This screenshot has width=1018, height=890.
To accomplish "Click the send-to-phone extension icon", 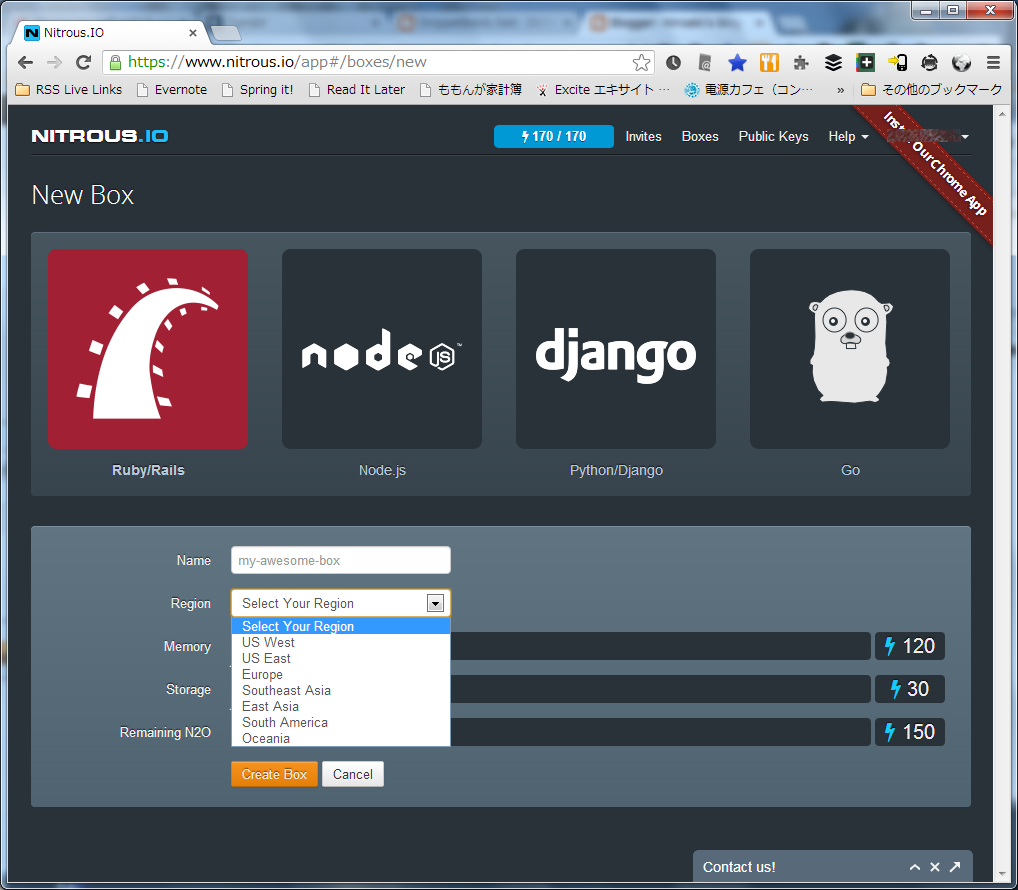I will pyautogui.click(x=897, y=62).
